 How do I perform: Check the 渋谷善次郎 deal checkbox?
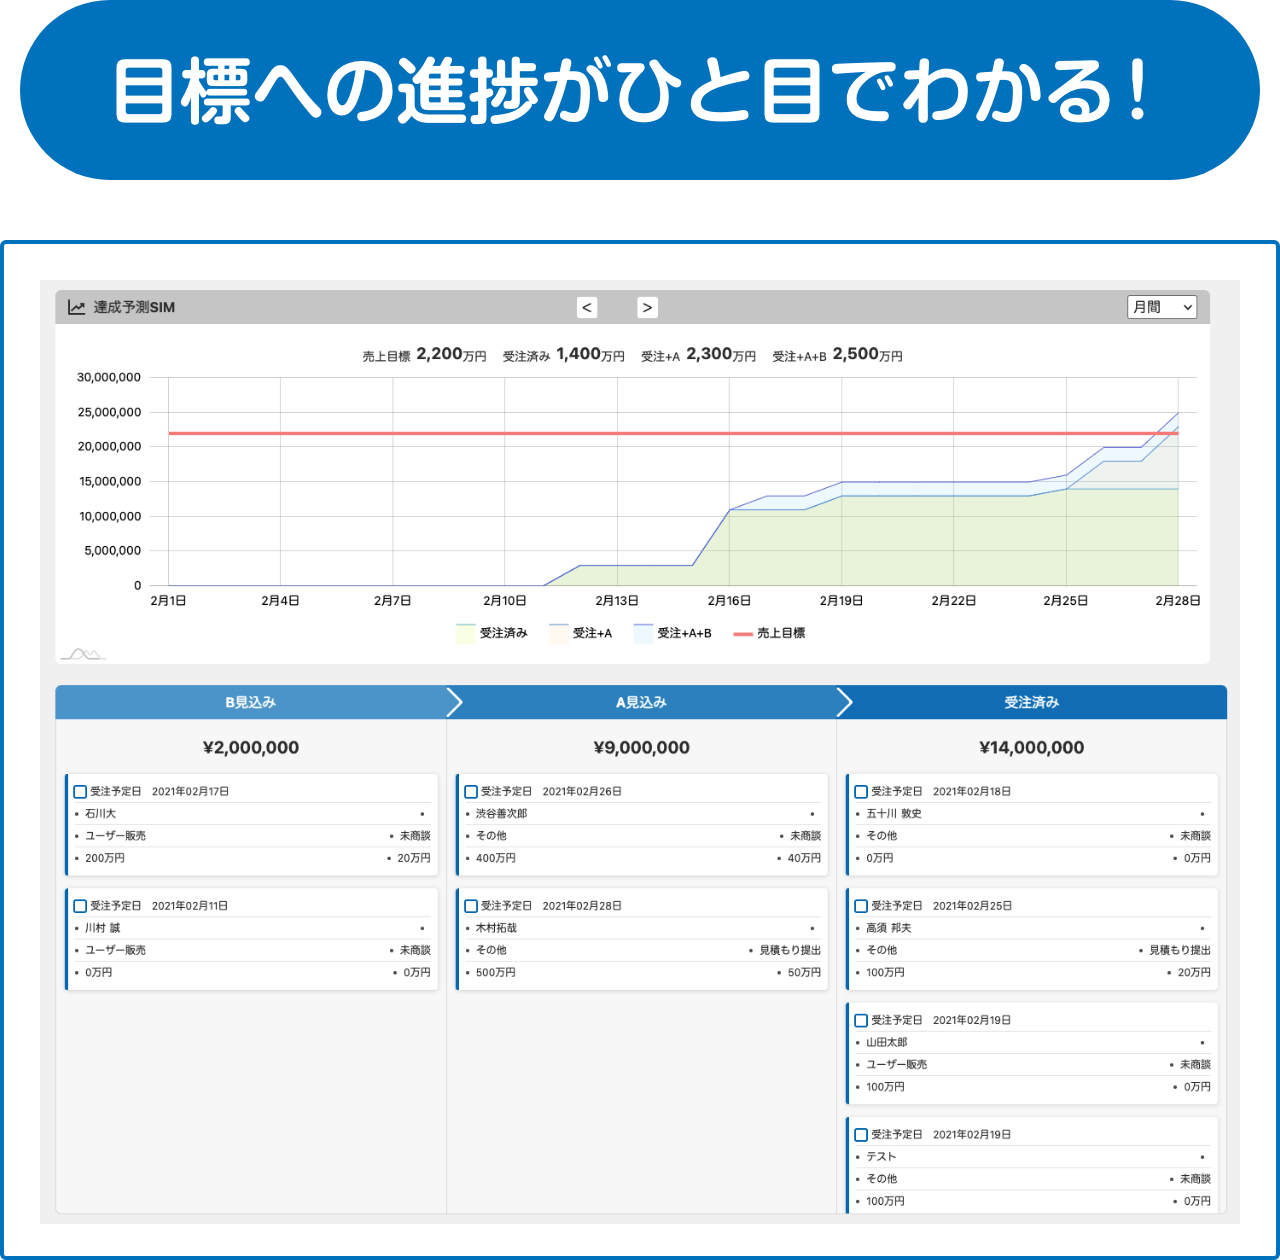471,791
